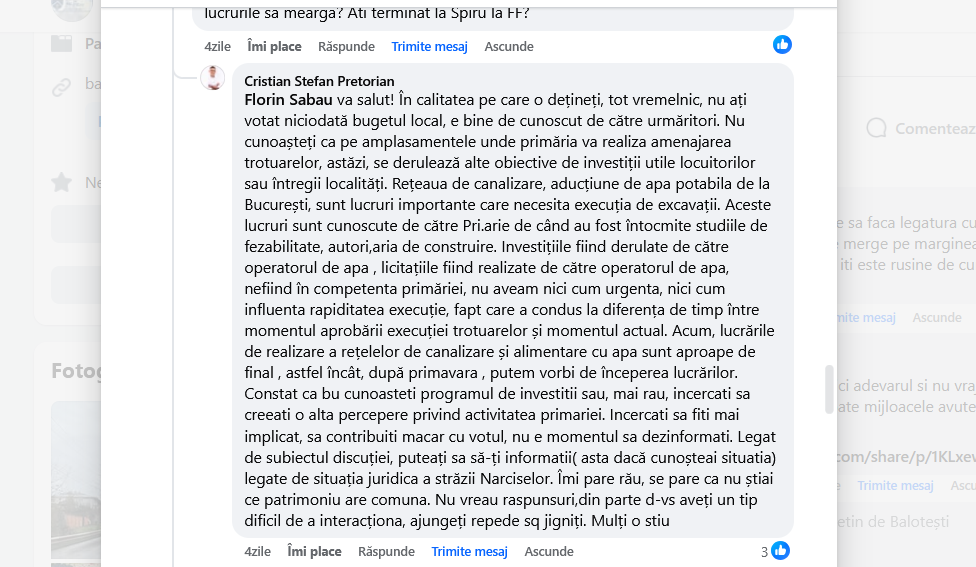Click Trimite mesaj under the top comment
This screenshot has height=567, width=976.
click(429, 46)
